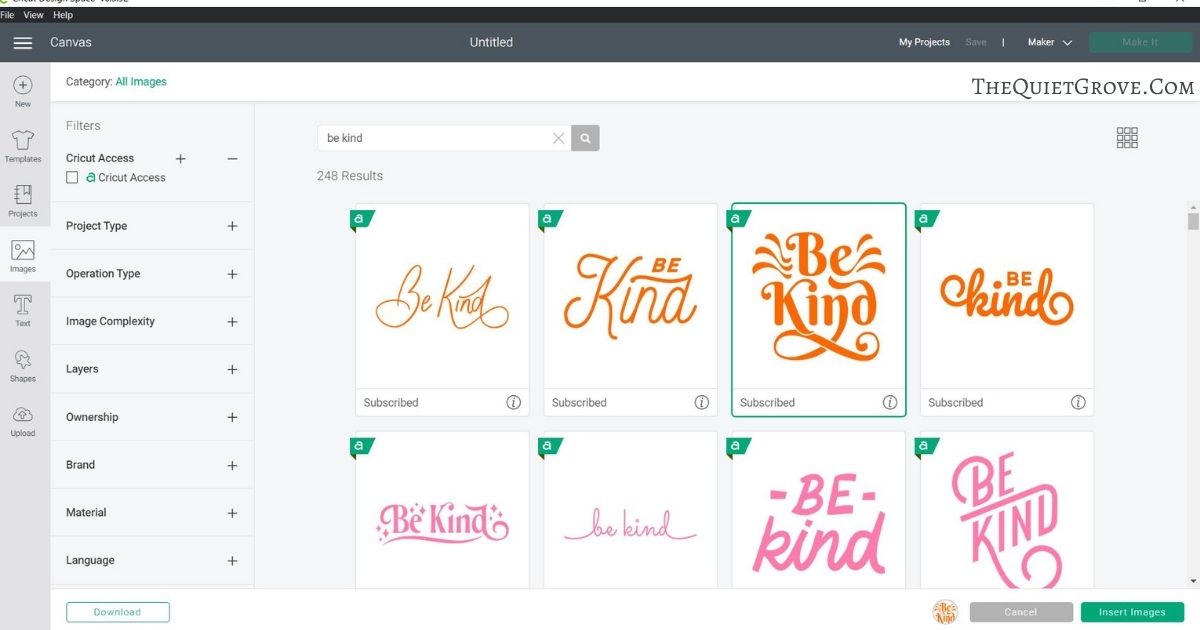Open the Templates panel

[x=23, y=146]
